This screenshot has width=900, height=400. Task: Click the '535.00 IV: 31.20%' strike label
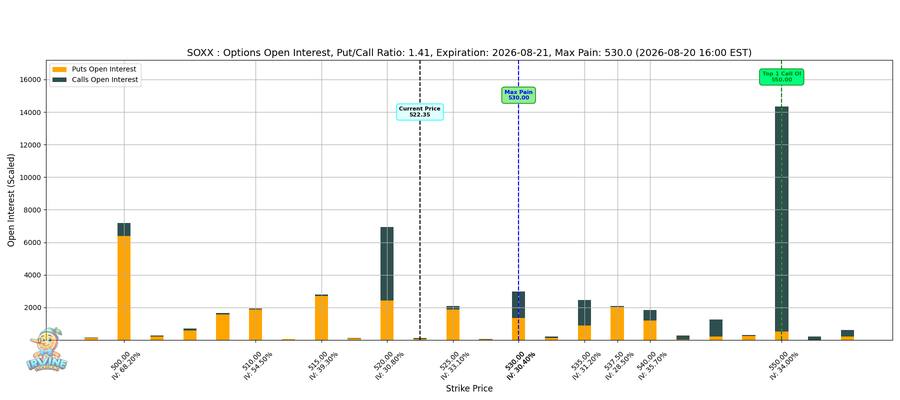(585, 366)
